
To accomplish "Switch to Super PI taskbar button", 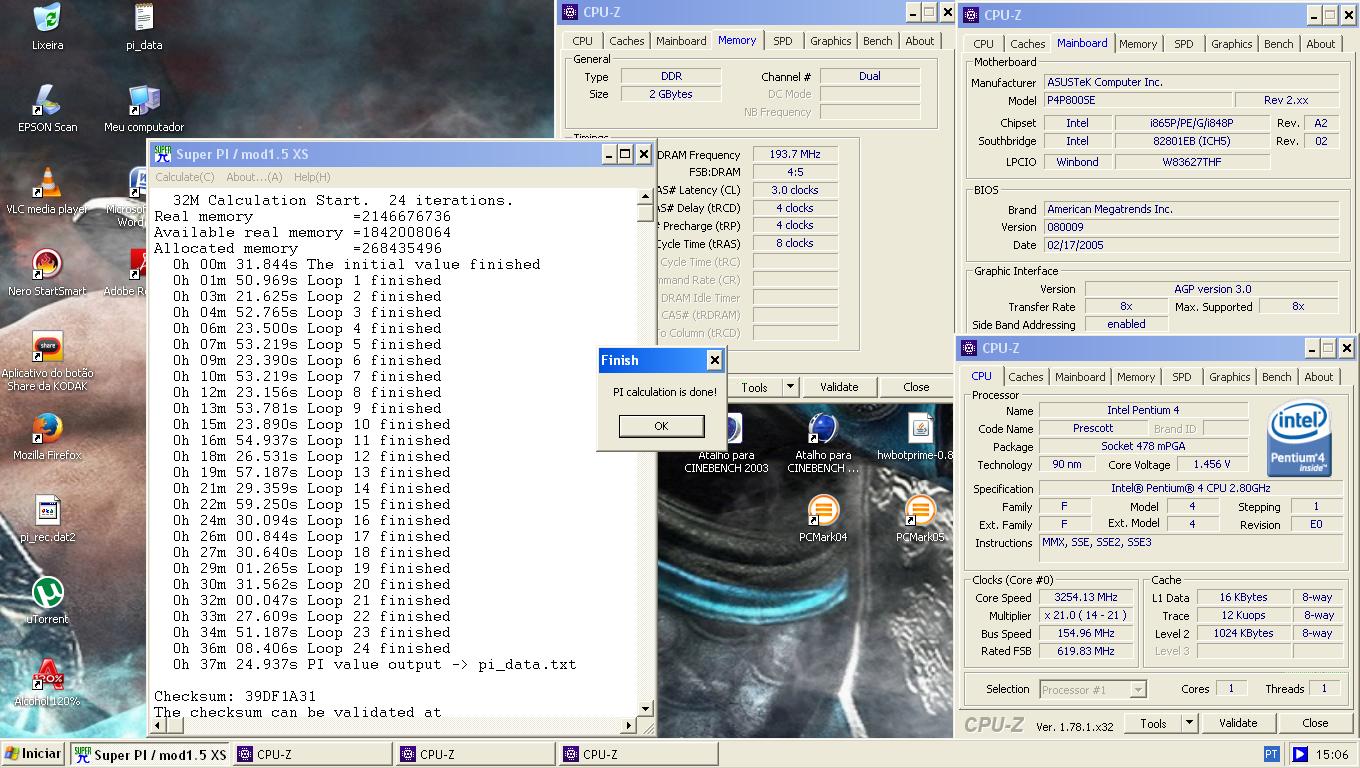I will click(x=151, y=754).
